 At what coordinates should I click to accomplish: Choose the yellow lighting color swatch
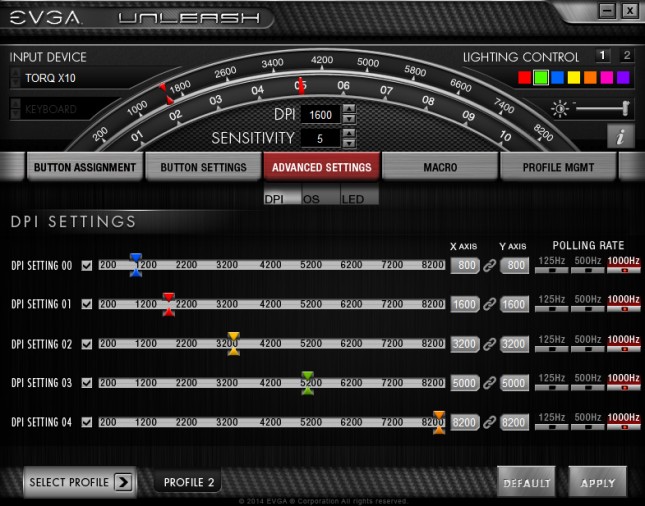[x=574, y=77]
